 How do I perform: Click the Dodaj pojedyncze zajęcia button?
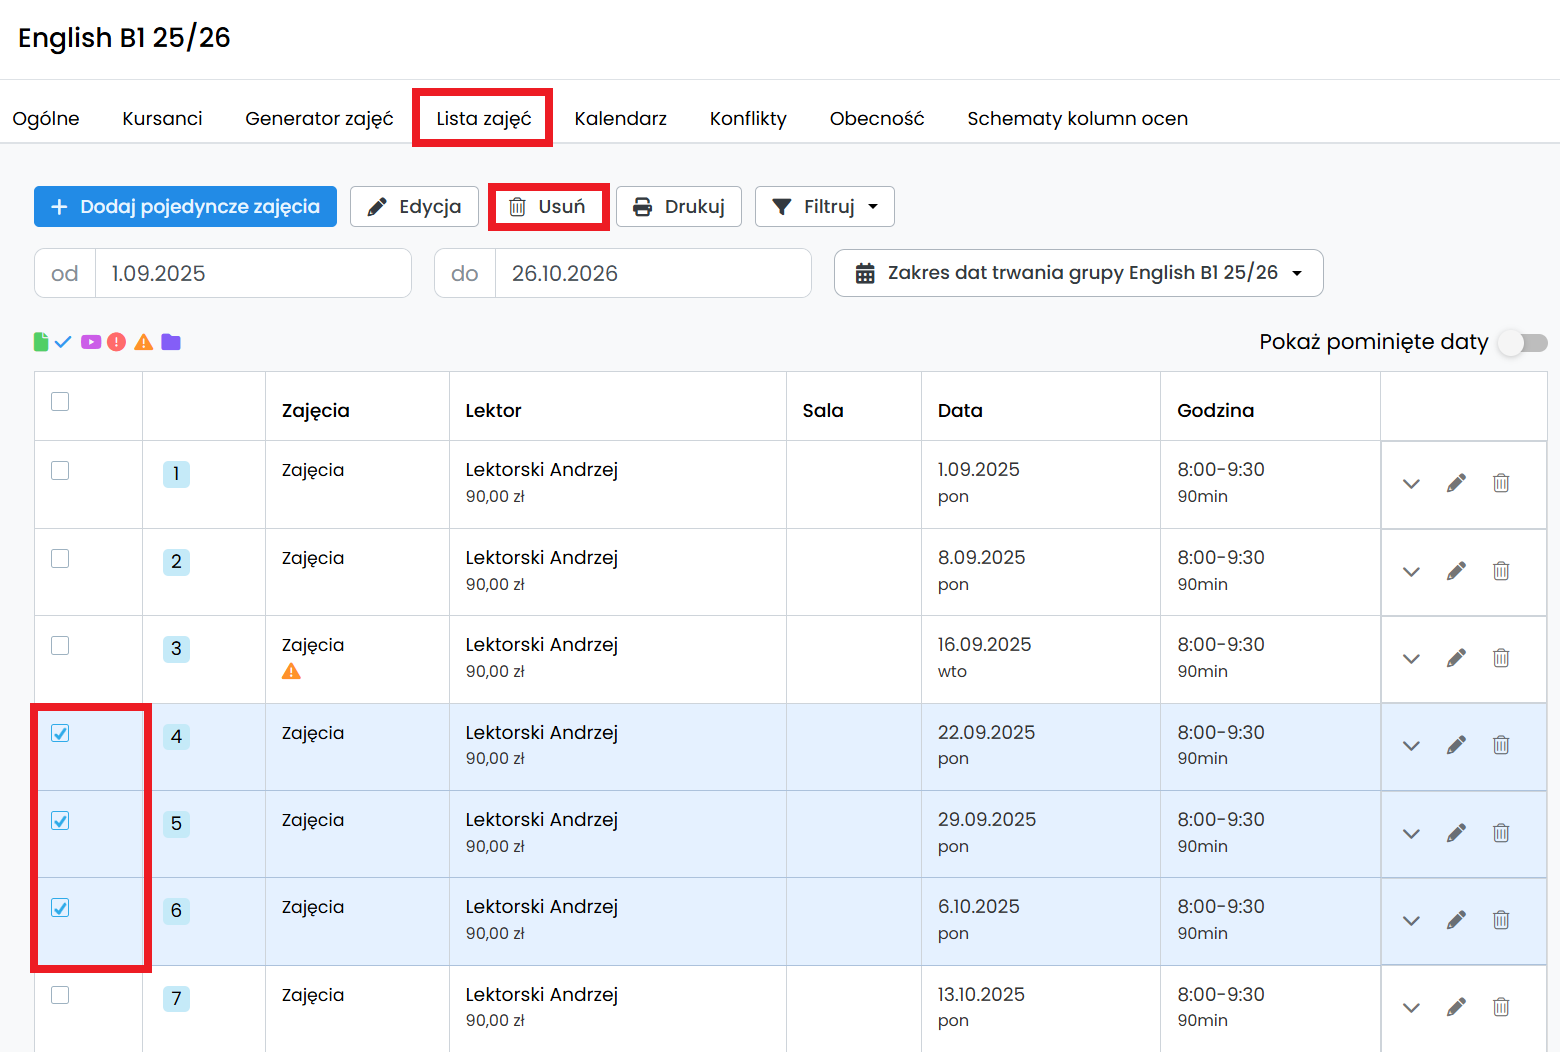[x=185, y=207]
